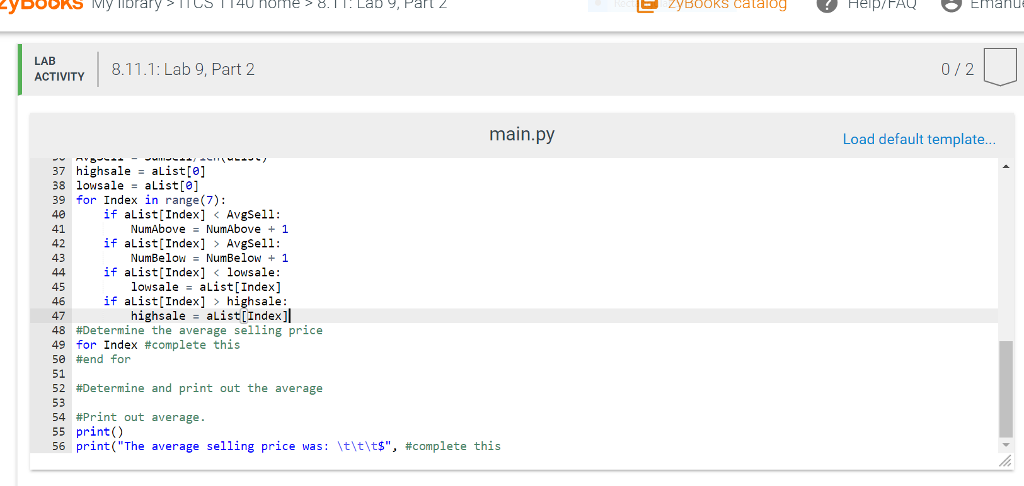
Task: Click the vertical scrollbar thumb in editor
Action: click(1005, 388)
